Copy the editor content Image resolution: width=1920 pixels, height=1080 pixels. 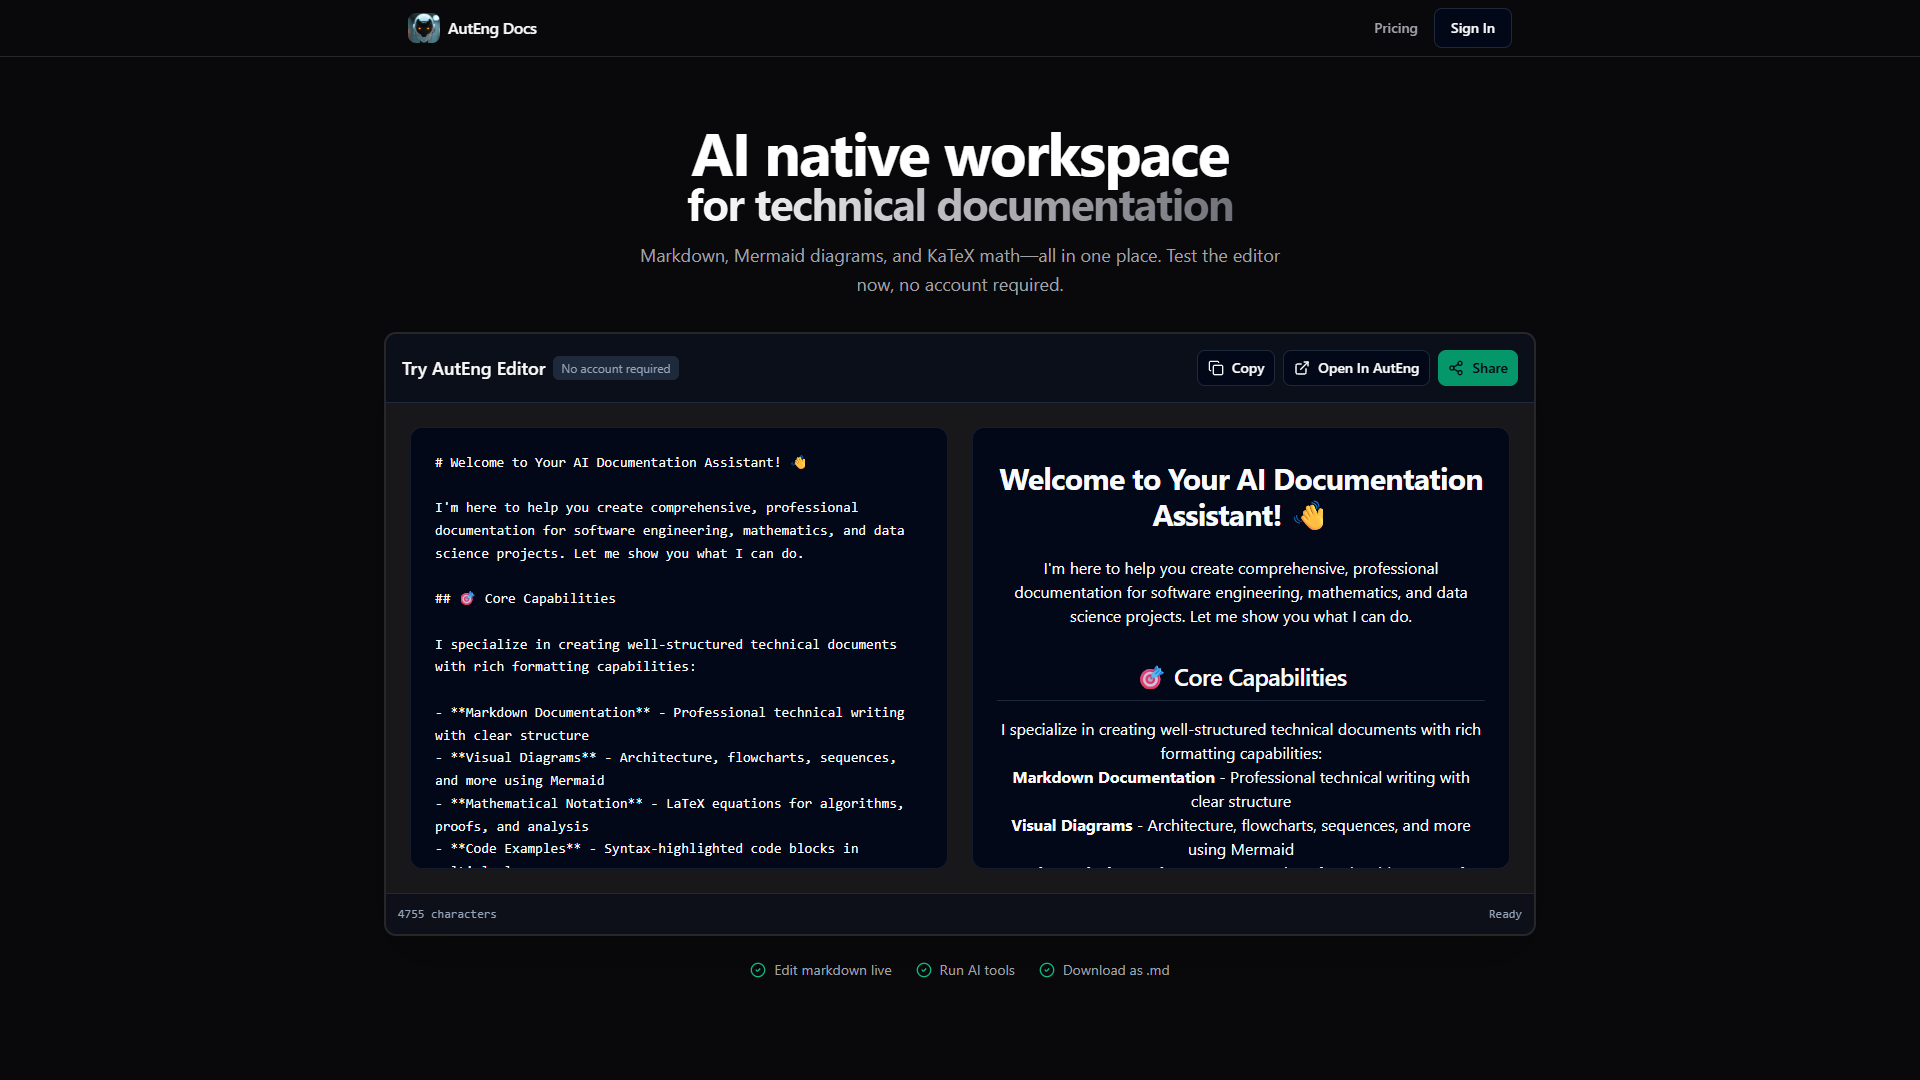[1236, 368]
